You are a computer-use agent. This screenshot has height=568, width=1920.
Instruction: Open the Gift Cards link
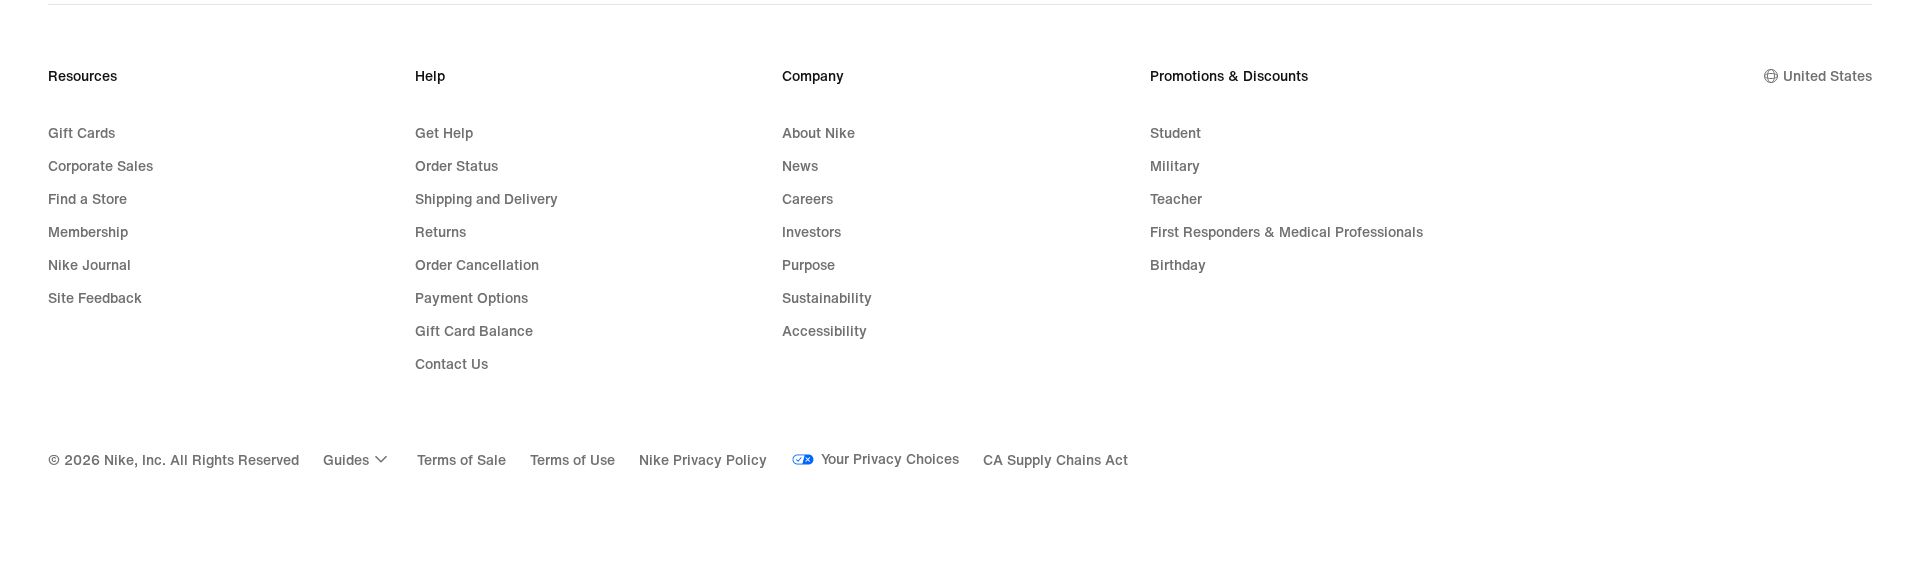point(81,133)
